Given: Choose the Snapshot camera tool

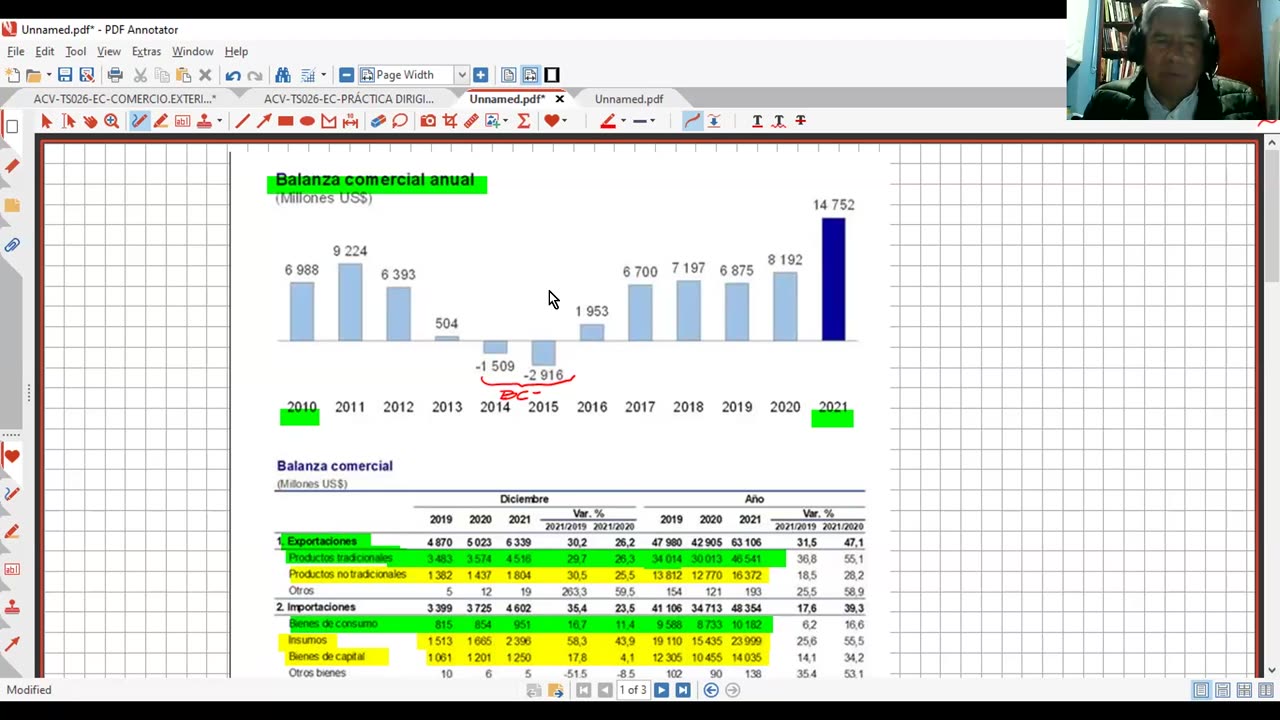Looking at the screenshot, I should pyautogui.click(x=428, y=121).
